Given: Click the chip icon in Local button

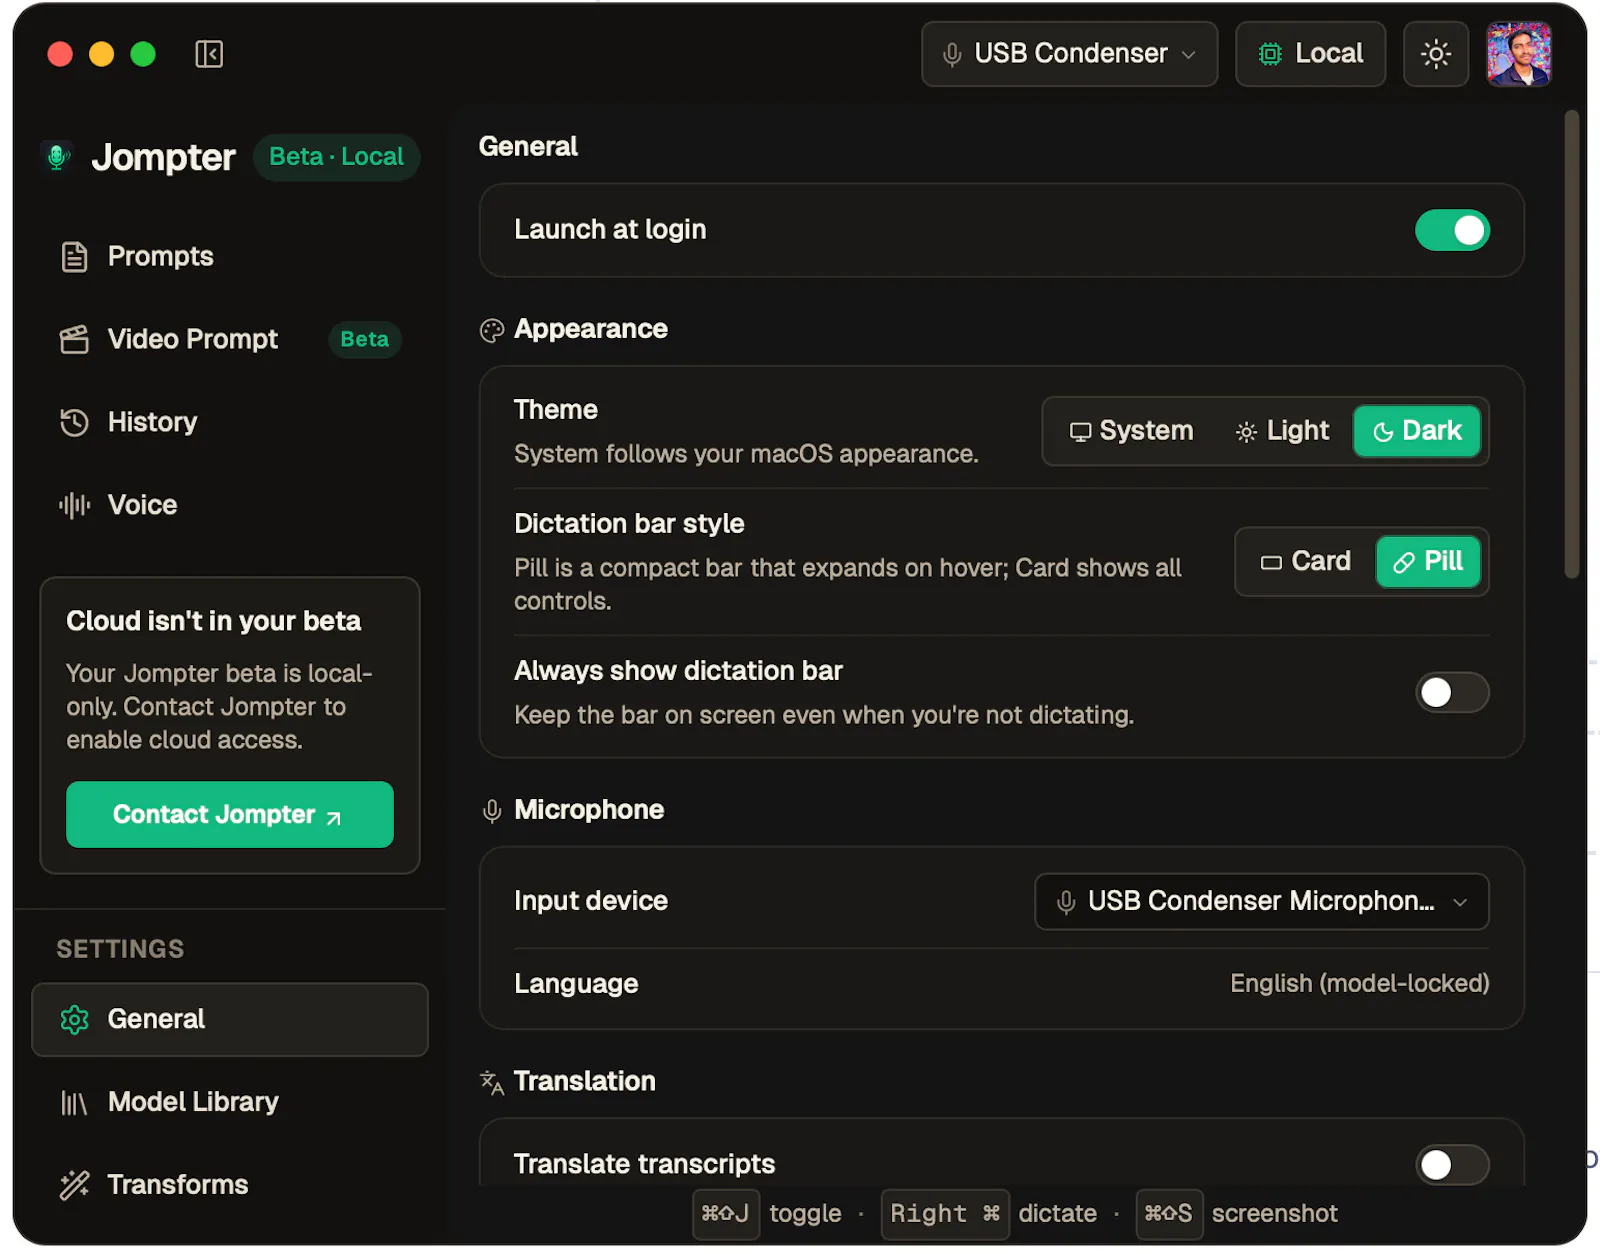Looking at the screenshot, I should click(x=1270, y=54).
